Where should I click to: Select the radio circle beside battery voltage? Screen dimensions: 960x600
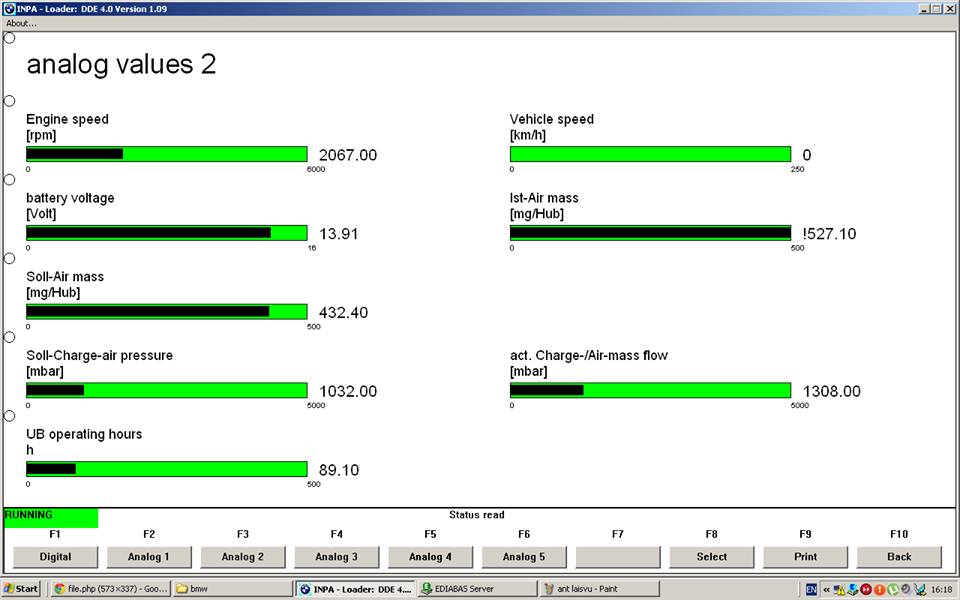[x=9, y=180]
